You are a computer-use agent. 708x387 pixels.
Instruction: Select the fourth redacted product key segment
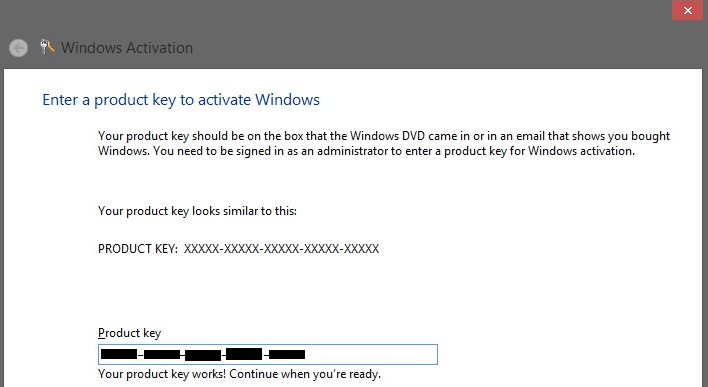(x=244, y=354)
